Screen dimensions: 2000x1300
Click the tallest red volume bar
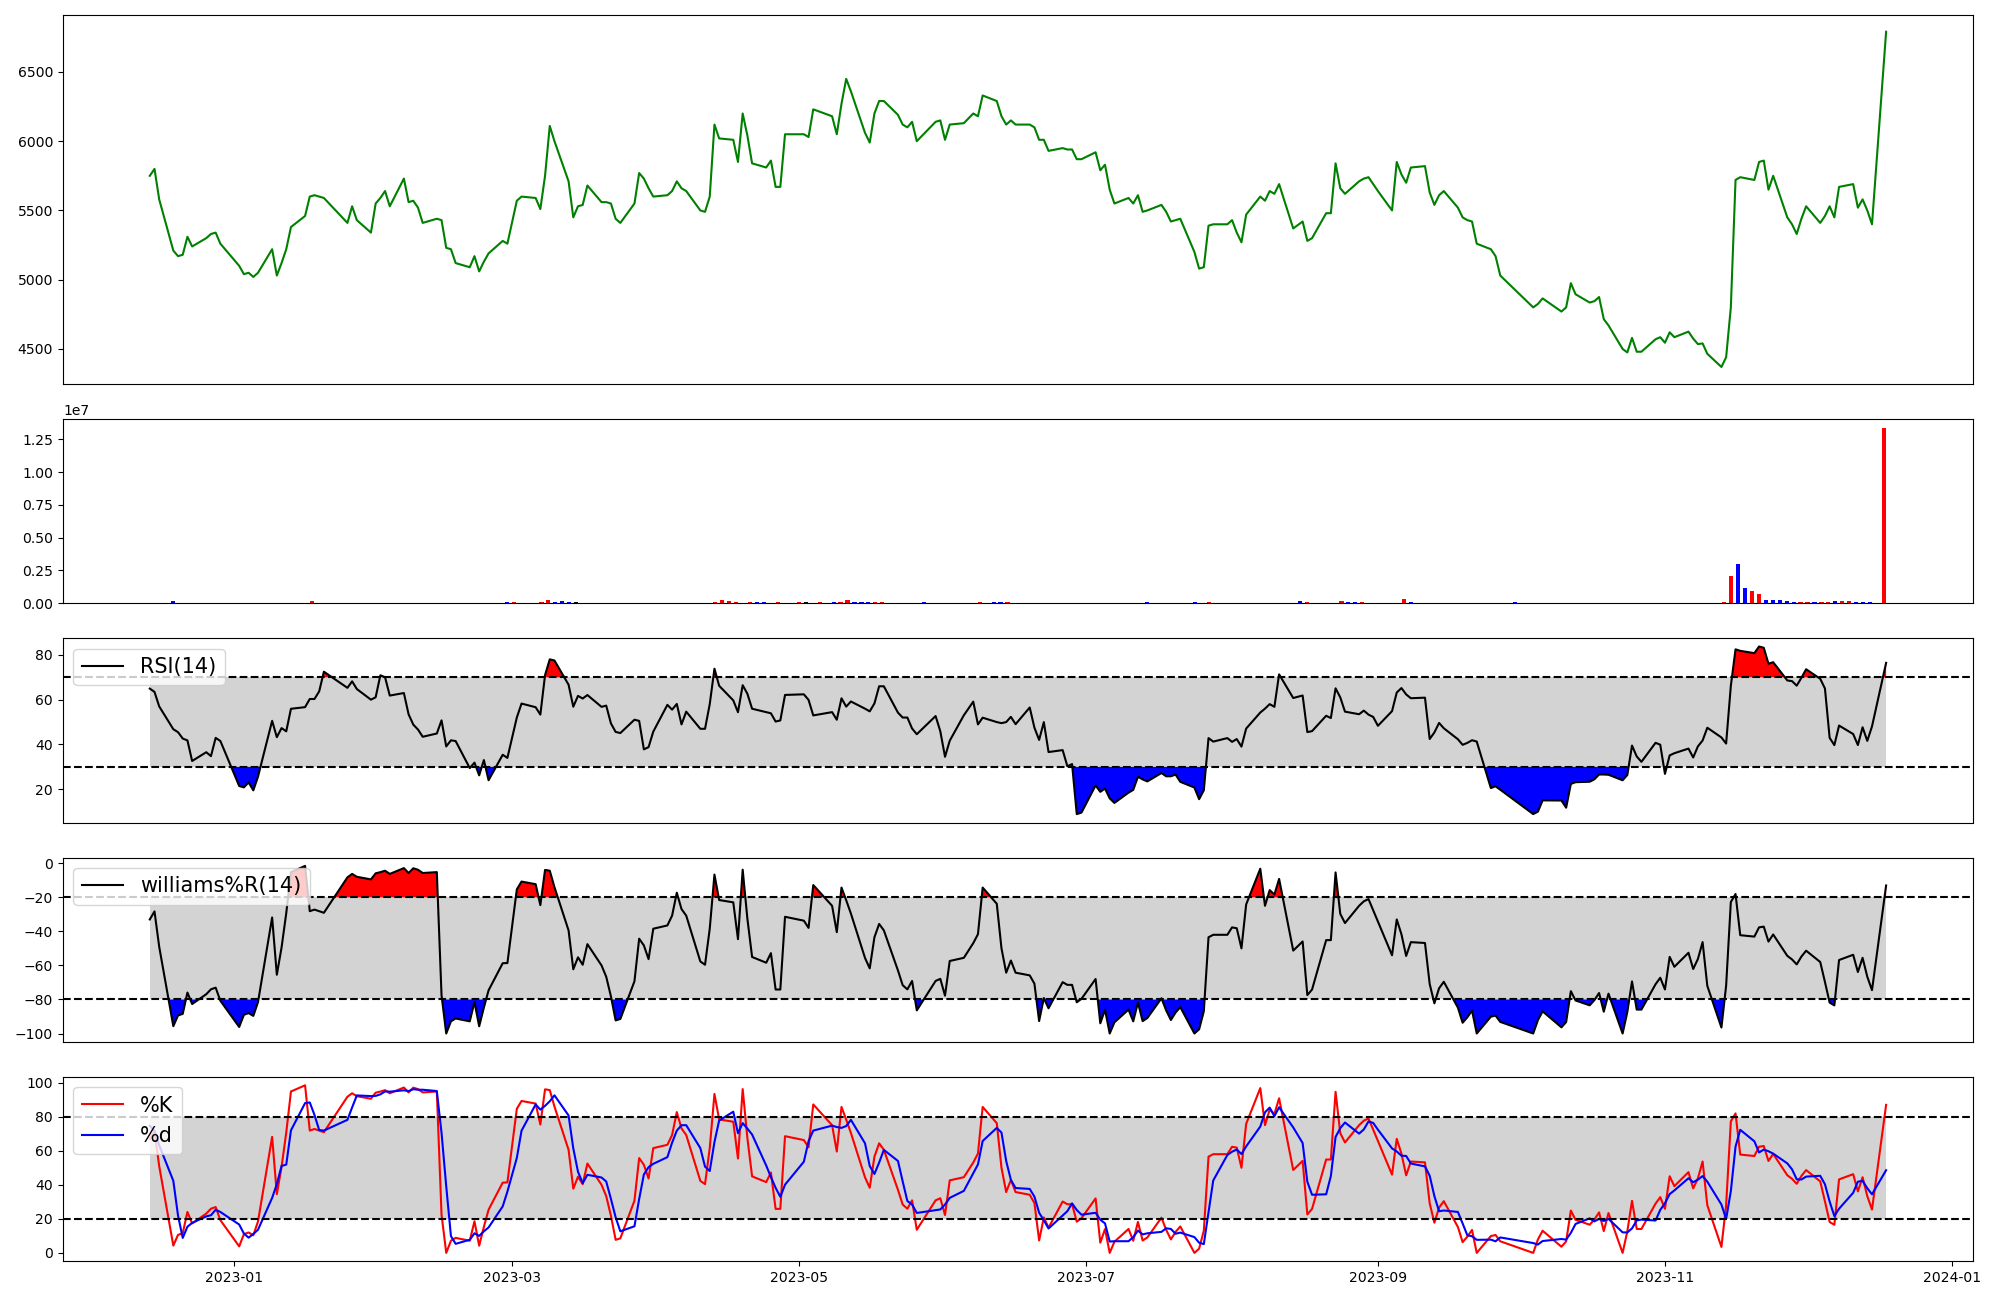1884,516
